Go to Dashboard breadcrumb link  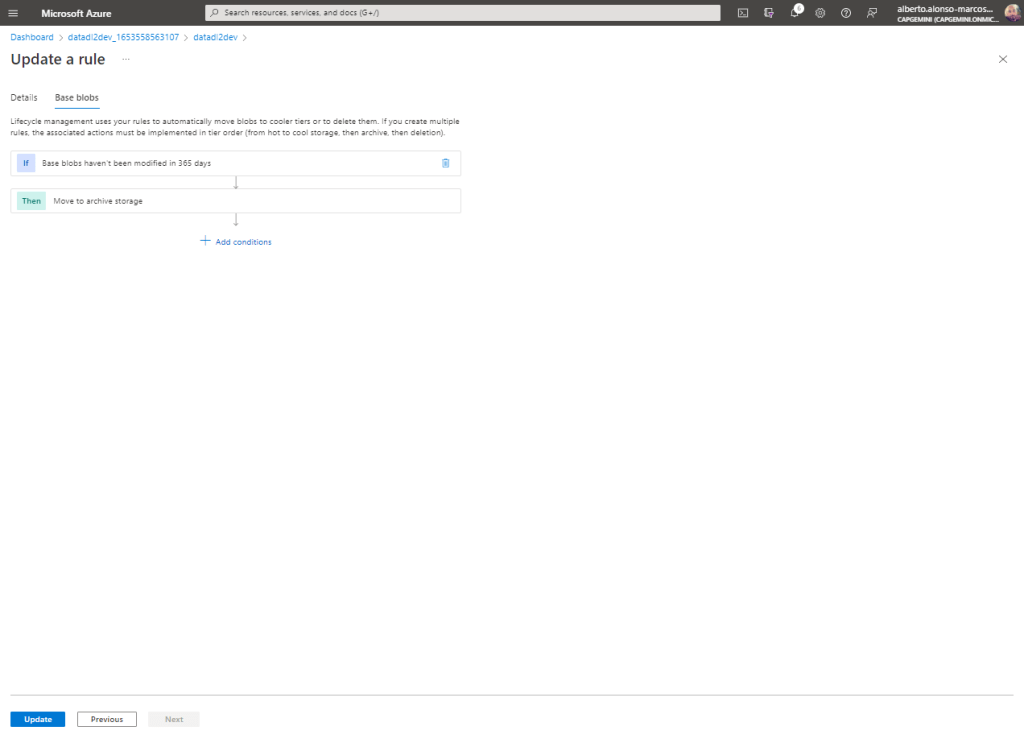32,37
